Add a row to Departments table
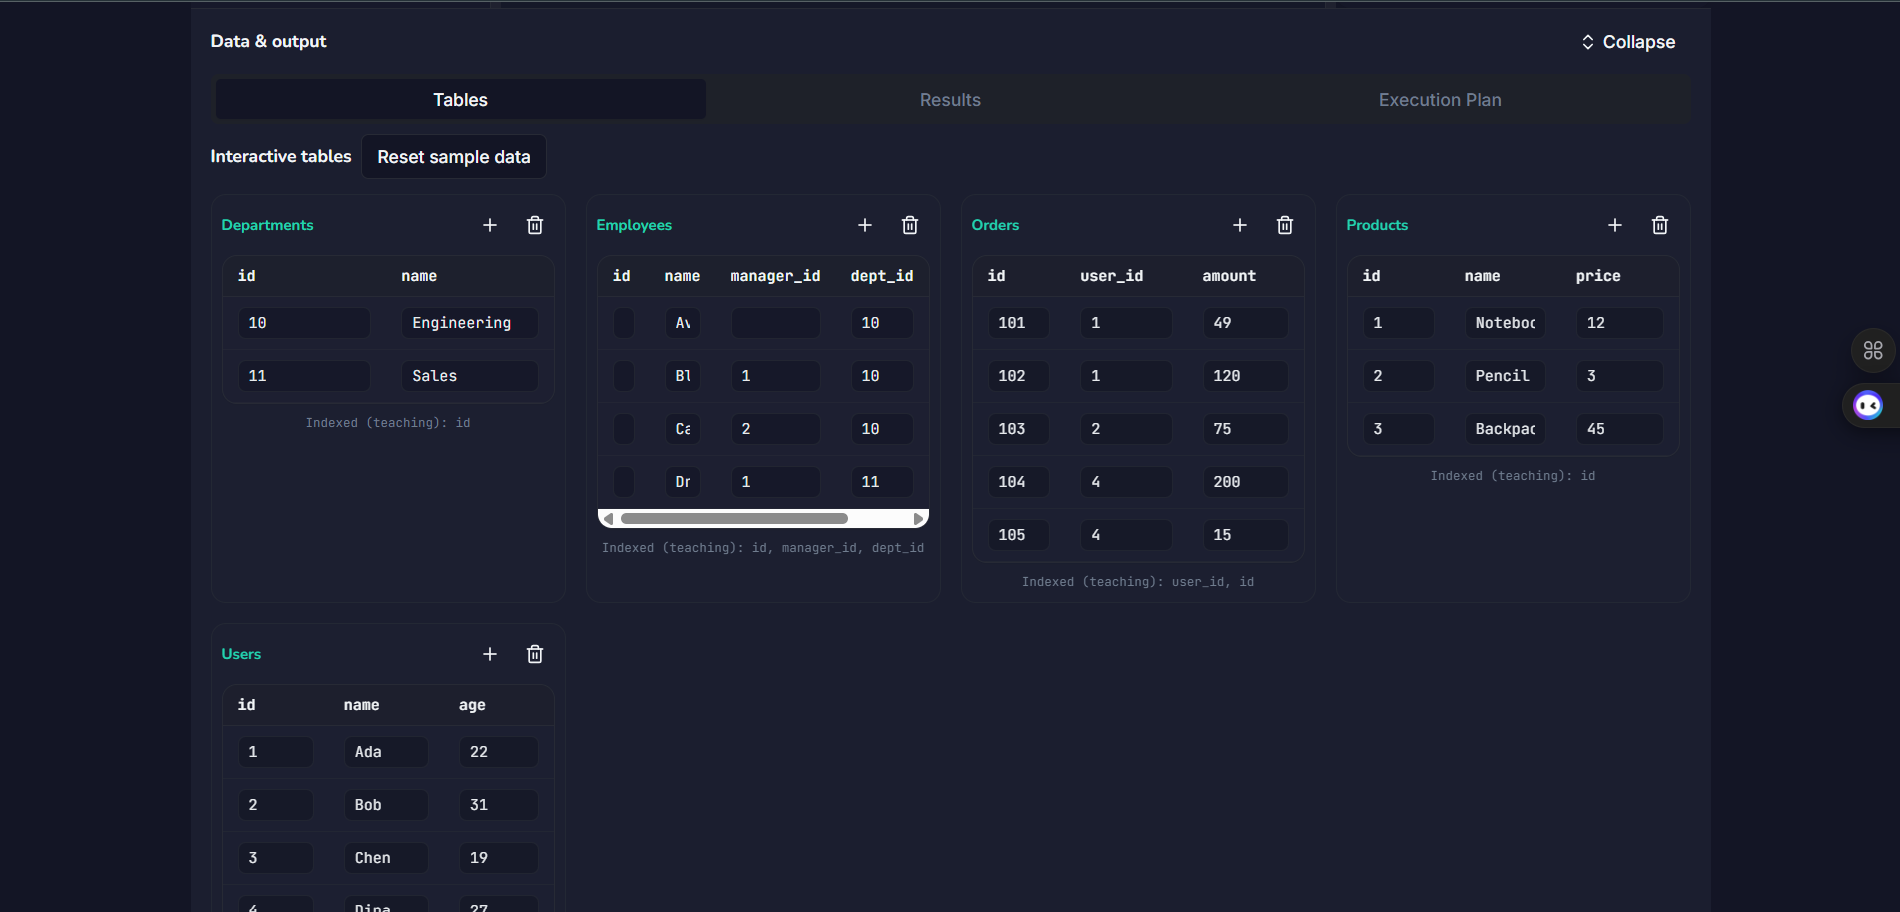Image resolution: width=1900 pixels, height=912 pixels. pyautogui.click(x=490, y=225)
